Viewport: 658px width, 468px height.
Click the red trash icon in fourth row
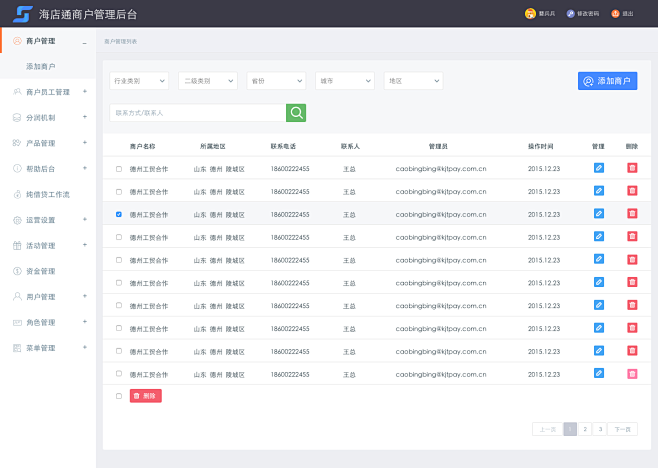coord(632,237)
